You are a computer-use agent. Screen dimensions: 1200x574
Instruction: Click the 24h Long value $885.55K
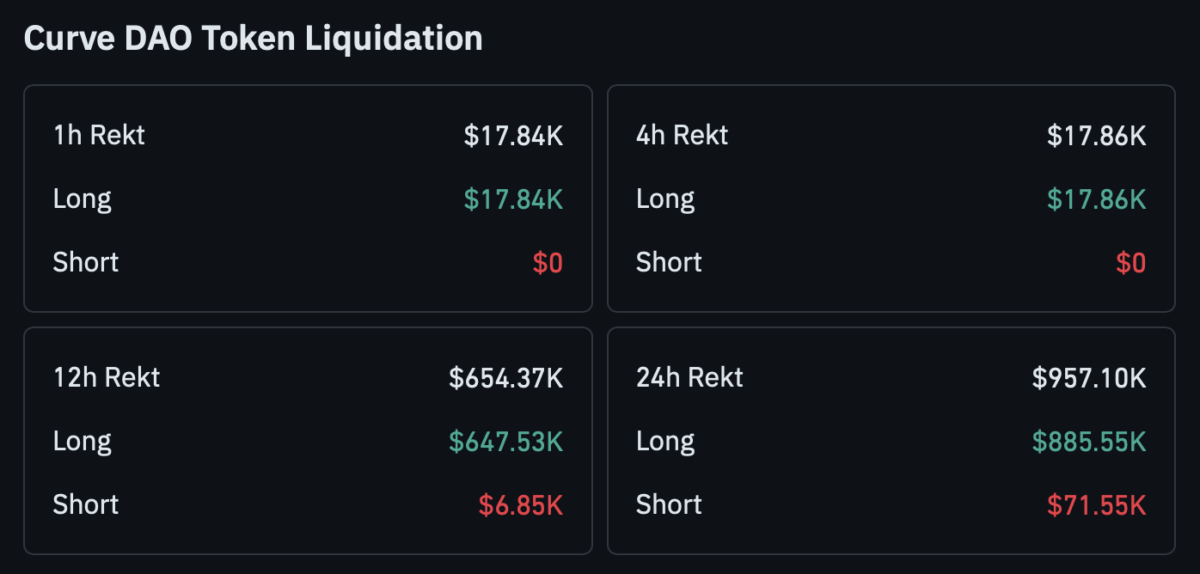pyautogui.click(x=1089, y=441)
